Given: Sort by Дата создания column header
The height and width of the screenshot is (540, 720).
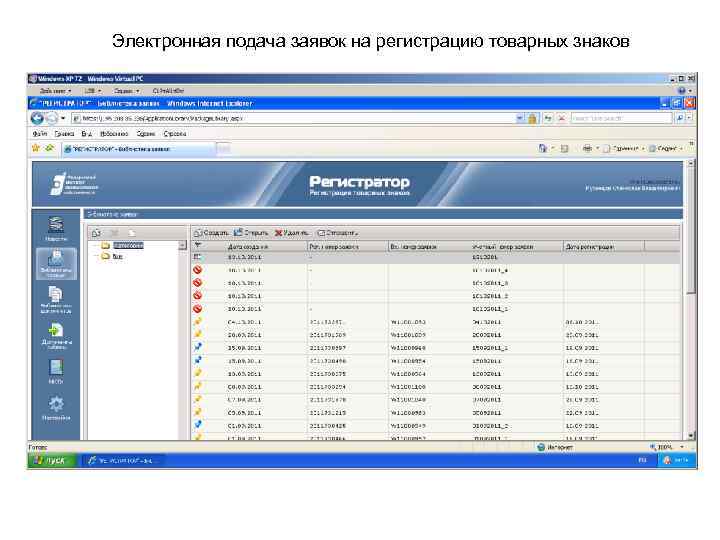Looking at the screenshot, I should coord(248,247).
